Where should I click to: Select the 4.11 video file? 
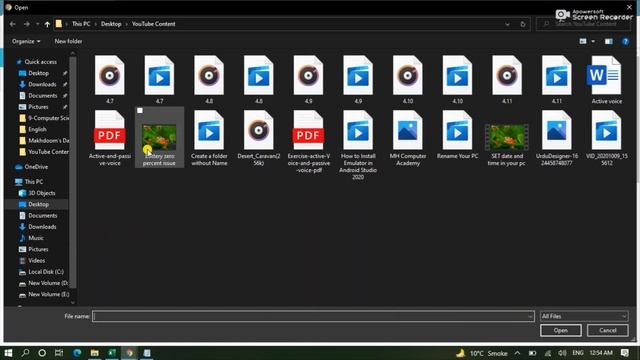click(x=557, y=76)
